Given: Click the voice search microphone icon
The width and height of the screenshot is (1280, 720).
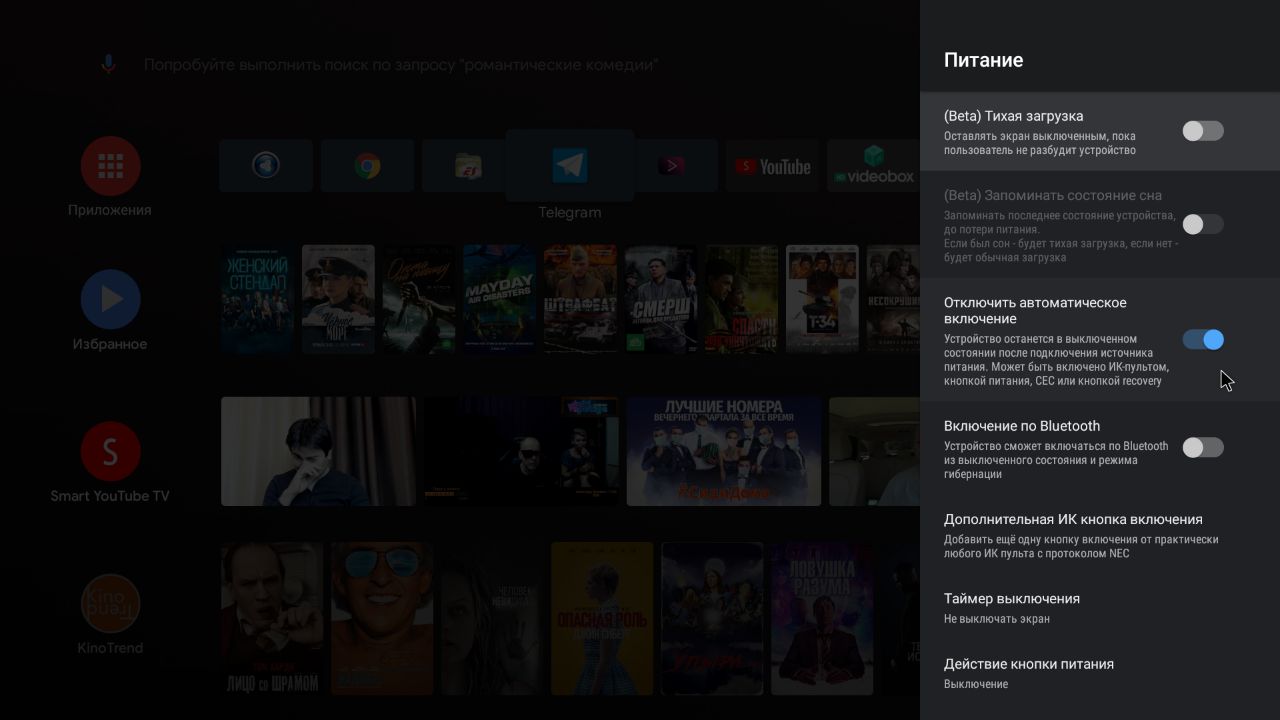Looking at the screenshot, I should (109, 65).
